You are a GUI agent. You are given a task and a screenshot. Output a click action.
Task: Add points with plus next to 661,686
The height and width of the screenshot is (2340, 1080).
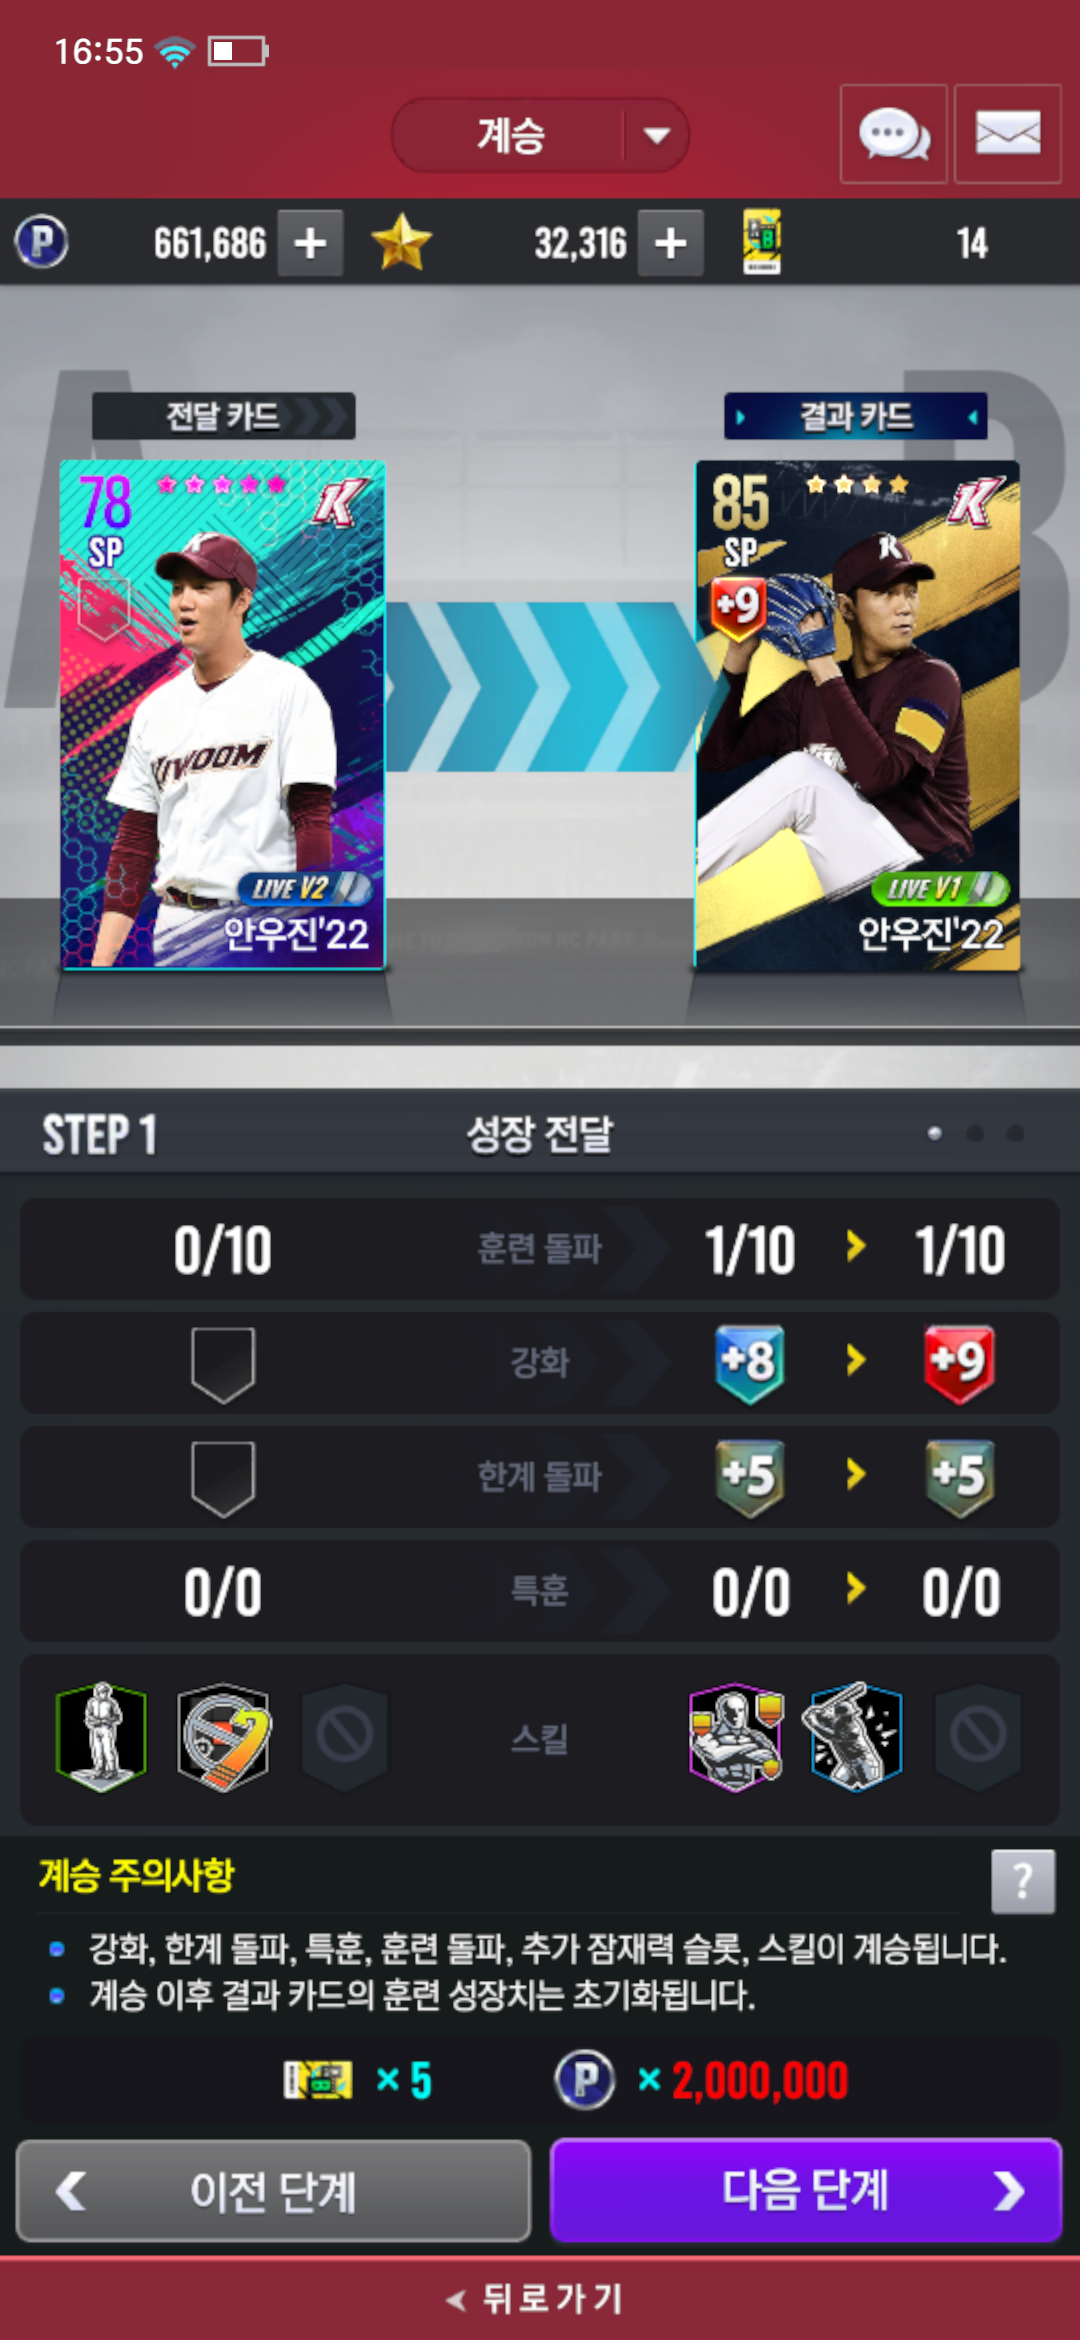pos(310,243)
